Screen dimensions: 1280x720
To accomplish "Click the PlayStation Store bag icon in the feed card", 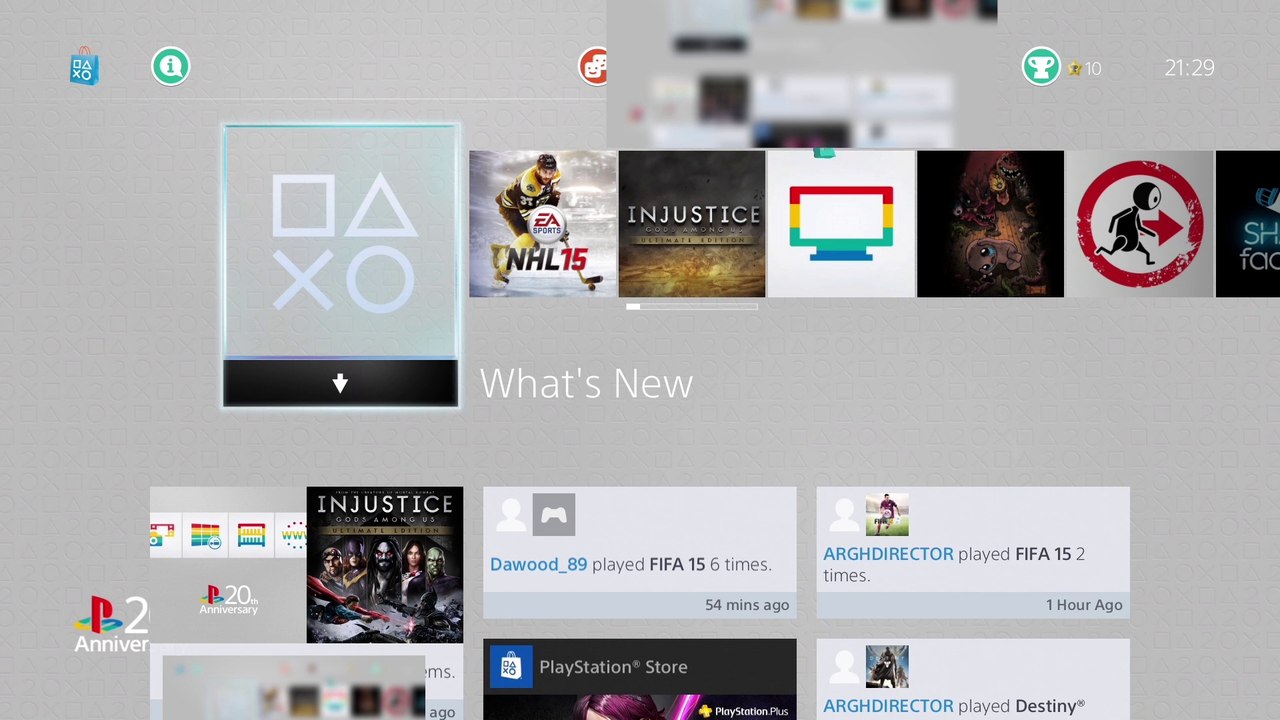I will tap(511, 667).
